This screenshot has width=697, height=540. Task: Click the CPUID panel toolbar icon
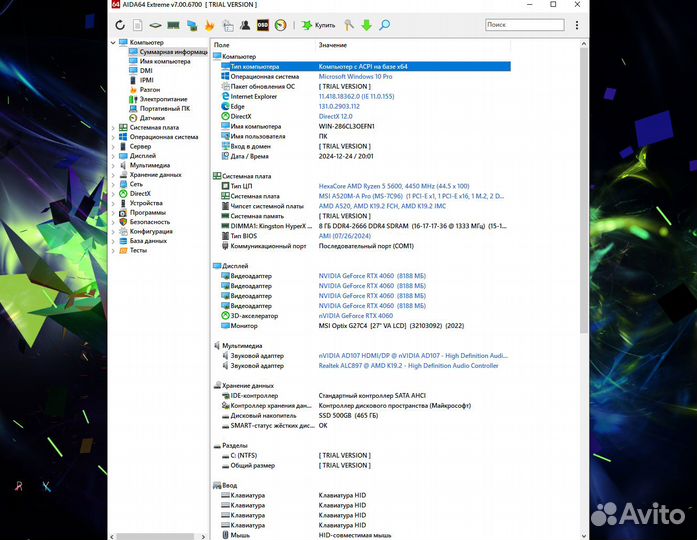pyautogui.click(x=228, y=25)
